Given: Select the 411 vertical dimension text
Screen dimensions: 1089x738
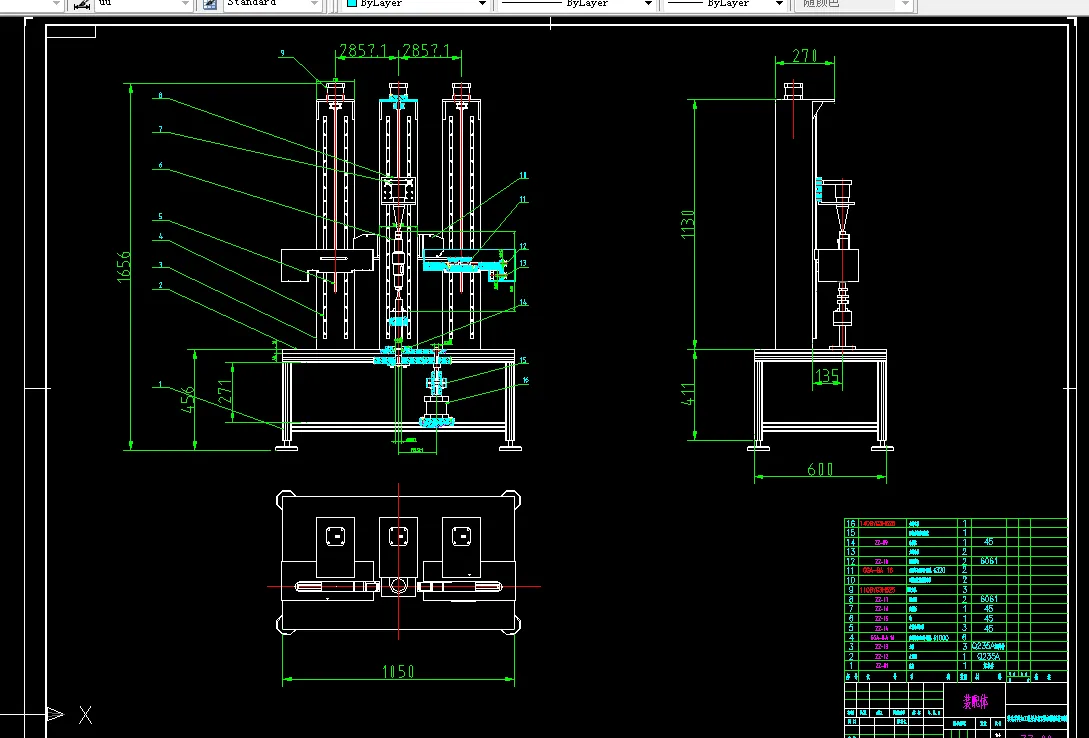Looking at the screenshot, I should coord(688,394).
